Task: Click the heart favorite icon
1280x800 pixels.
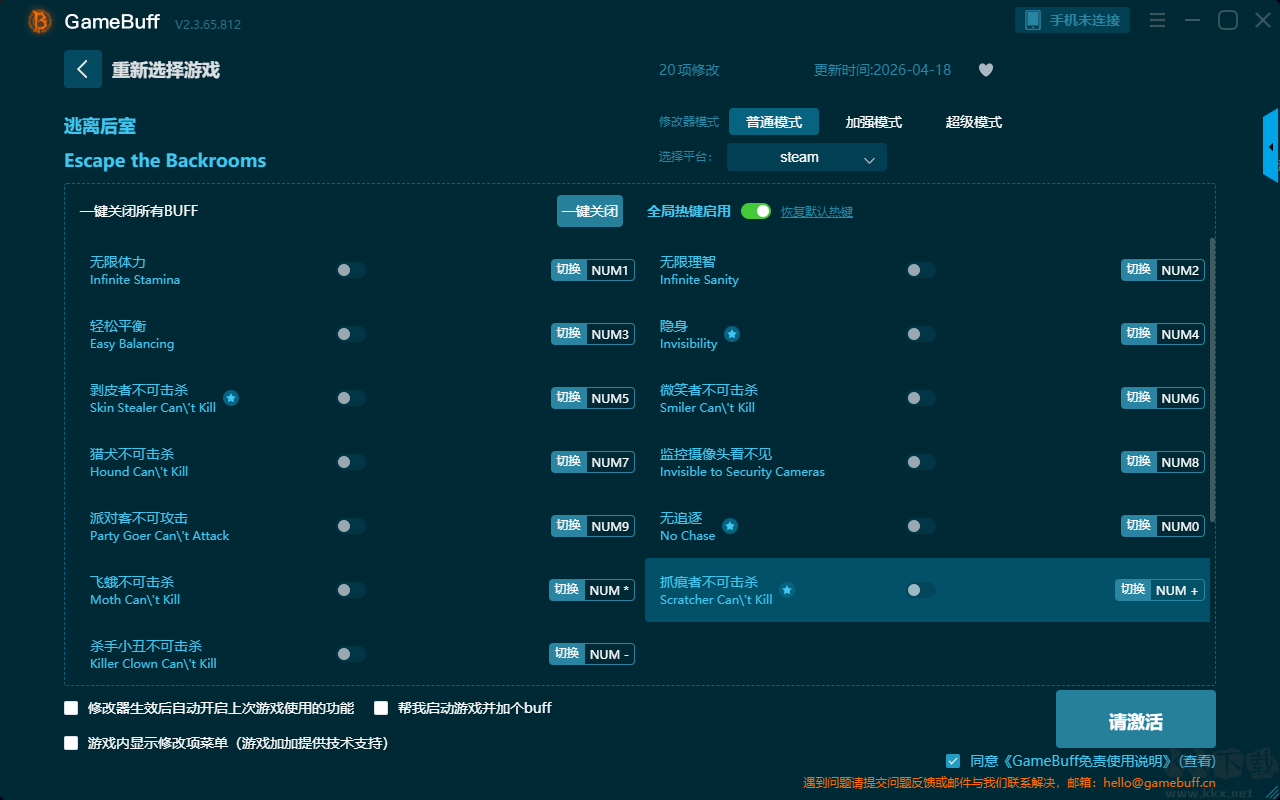Action: 986,70
